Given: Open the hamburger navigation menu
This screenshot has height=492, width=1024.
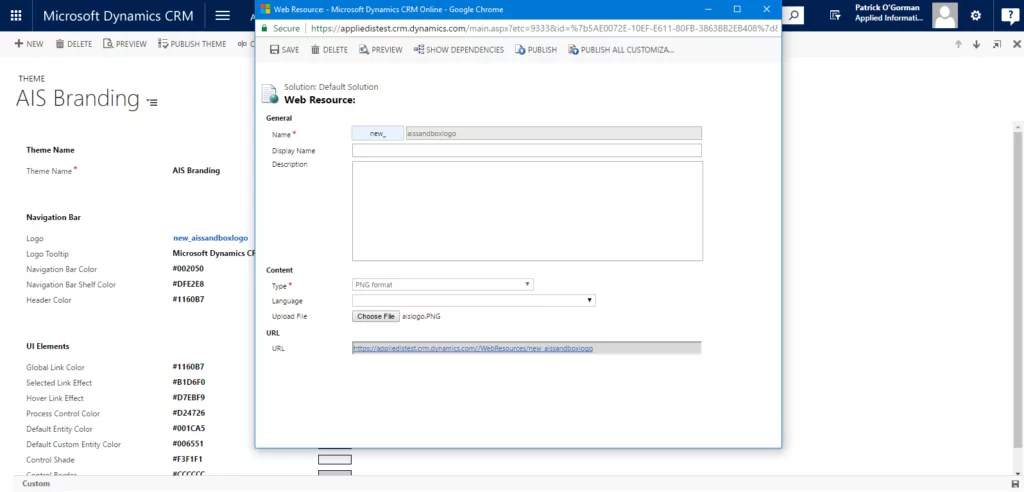Looking at the screenshot, I should (x=223, y=15).
